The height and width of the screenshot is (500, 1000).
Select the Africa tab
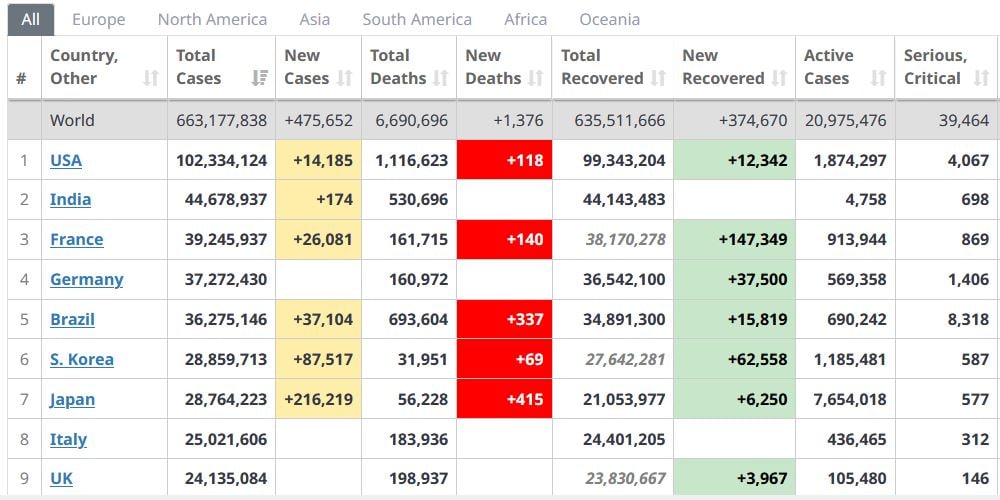point(526,20)
